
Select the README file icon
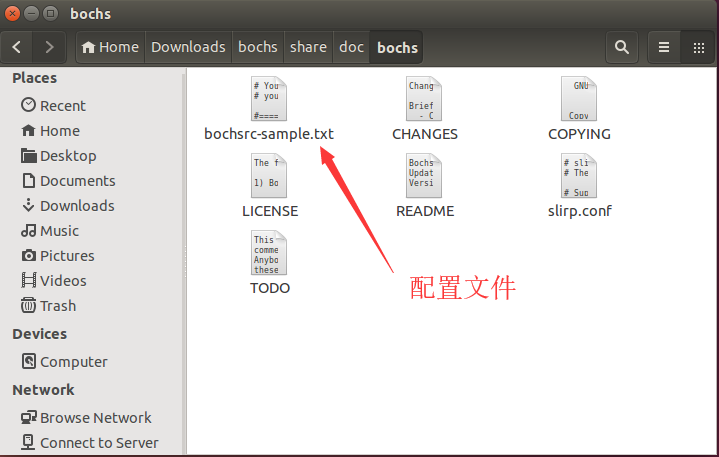(x=424, y=176)
